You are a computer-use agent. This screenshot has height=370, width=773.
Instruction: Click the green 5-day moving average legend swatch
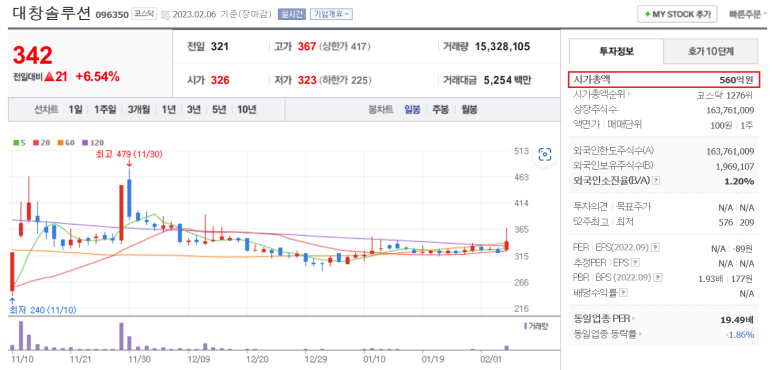coord(16,143)
